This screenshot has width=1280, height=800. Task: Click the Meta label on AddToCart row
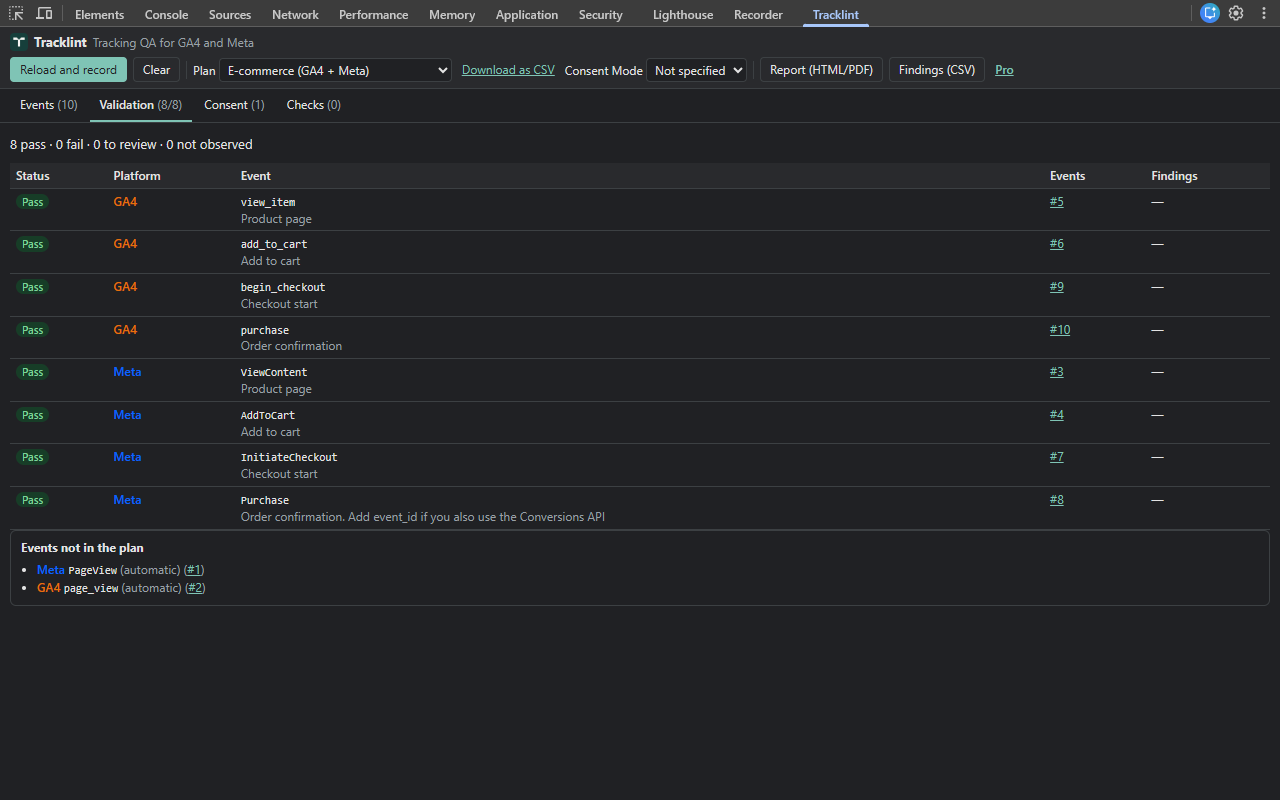(127, 415)
